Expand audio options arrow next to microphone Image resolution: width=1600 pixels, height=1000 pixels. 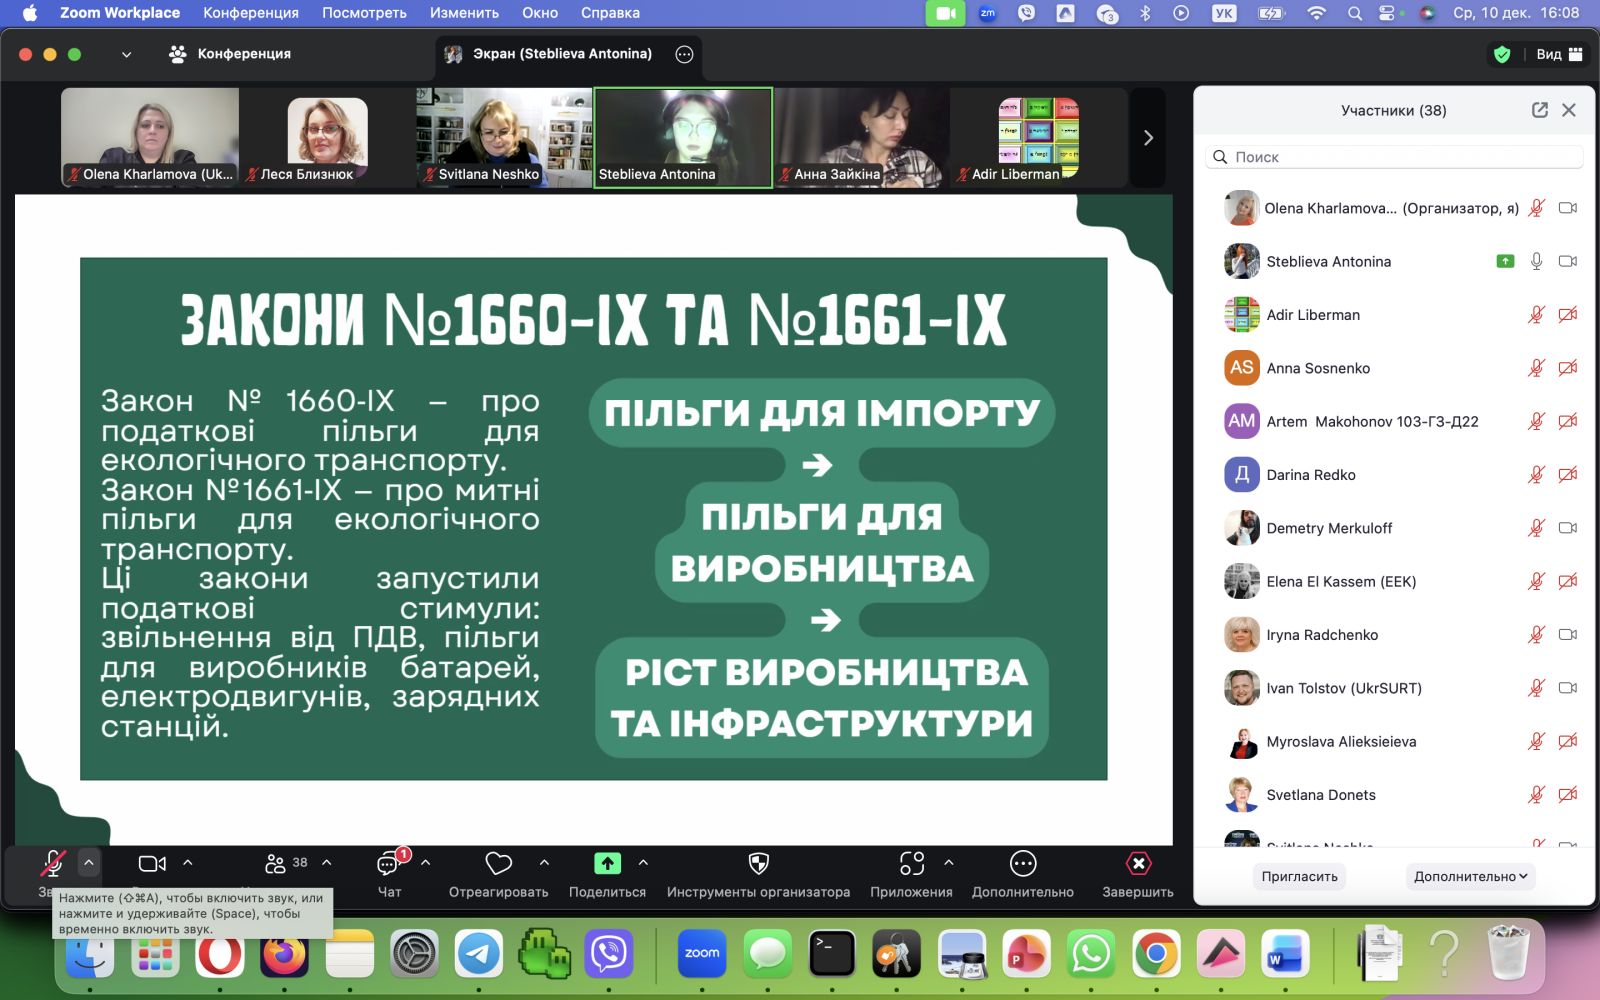[89, 862]
